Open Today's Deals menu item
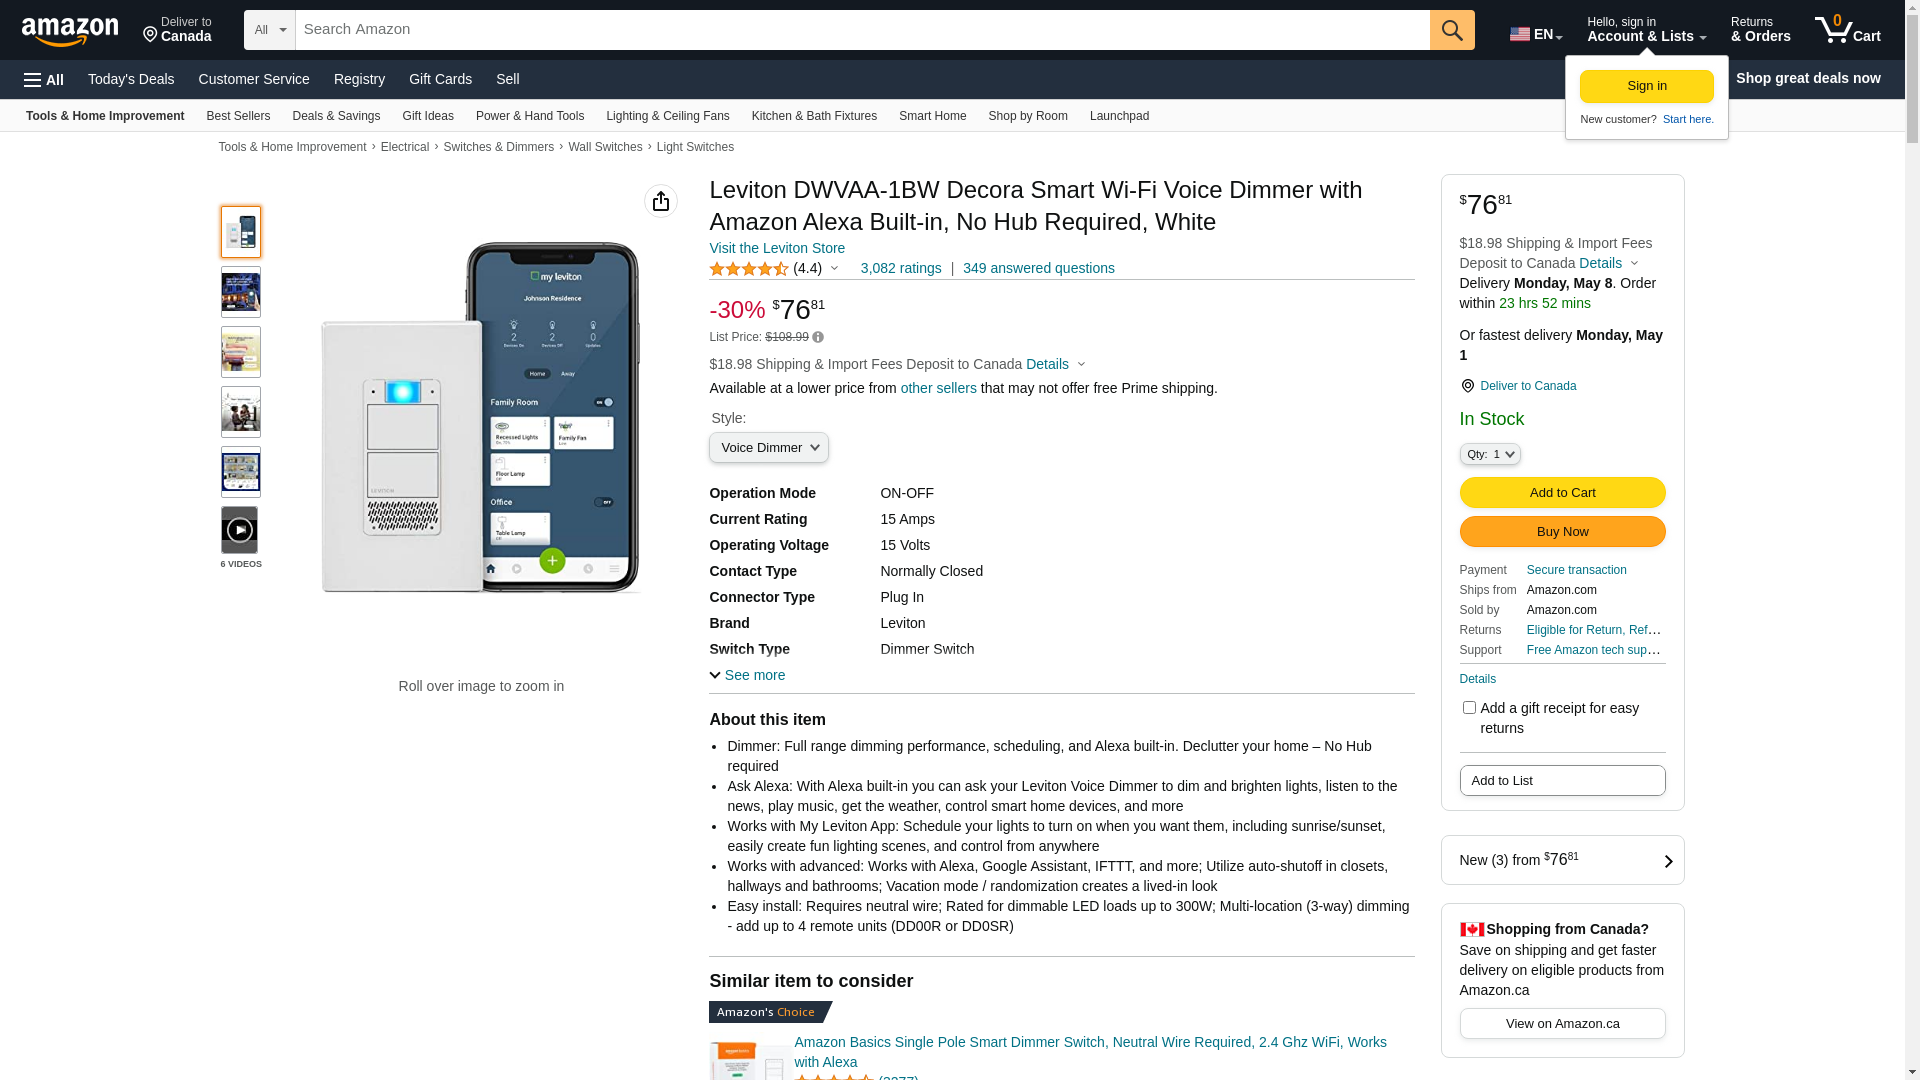Screen dimensions: 1920x1080 pos(131,79)
